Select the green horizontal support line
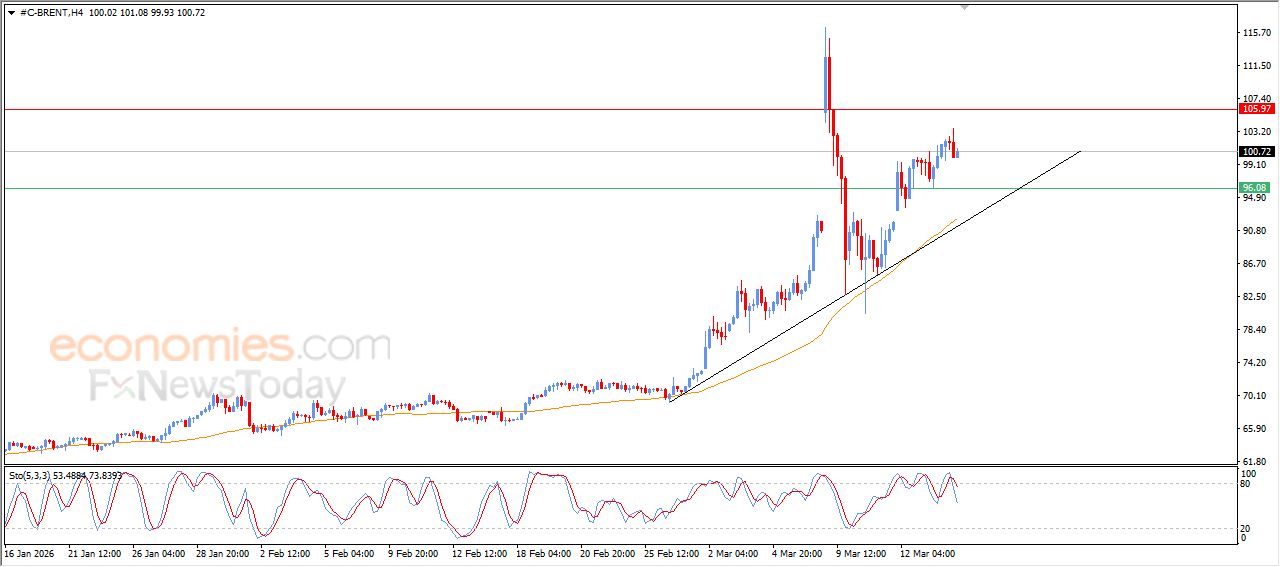Image resolution: width=1280 pixels, height=567 pixels. coord(400,188)
